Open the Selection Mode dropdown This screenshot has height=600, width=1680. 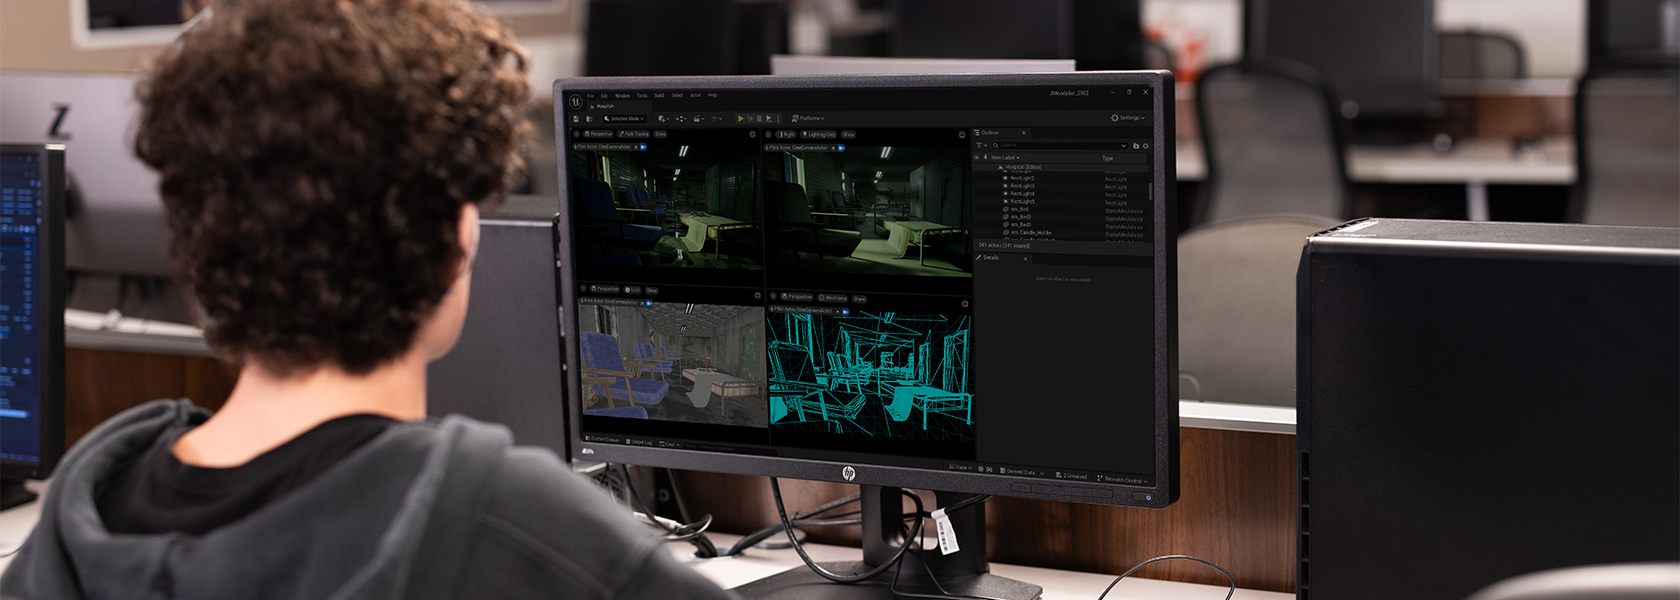(625, 119)
